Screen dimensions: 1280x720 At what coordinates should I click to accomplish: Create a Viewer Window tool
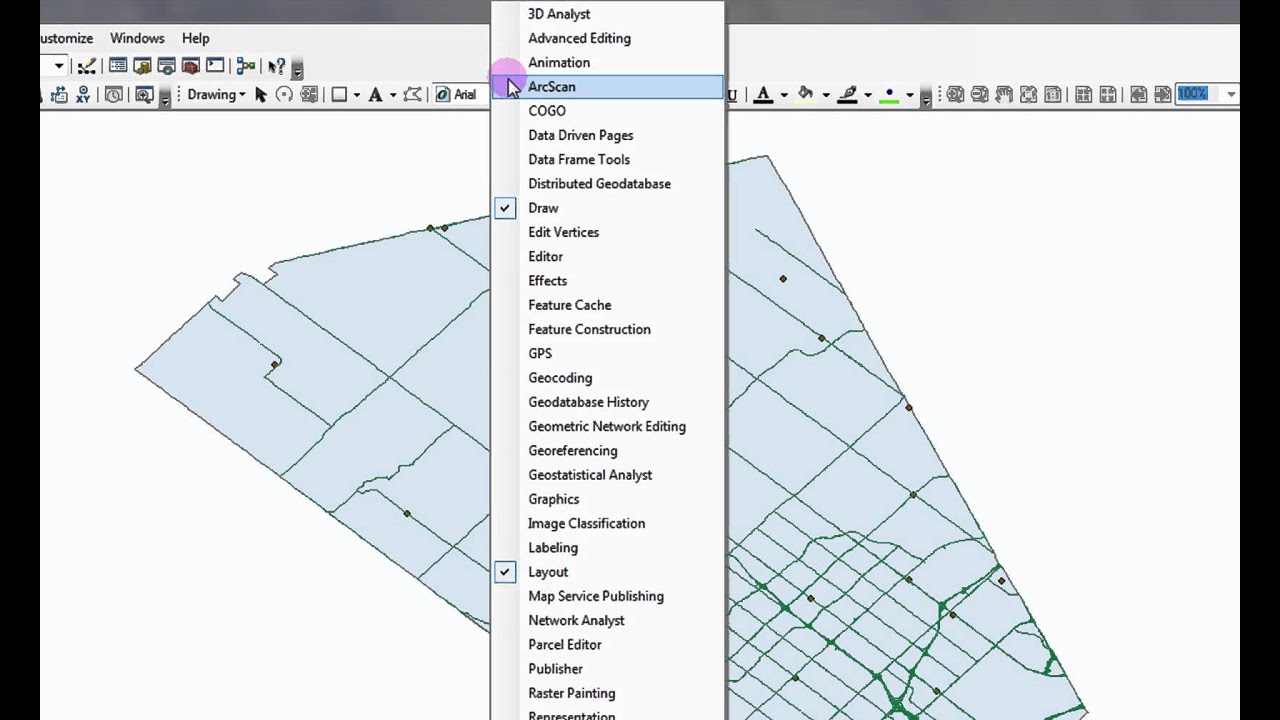pos(144,95)
